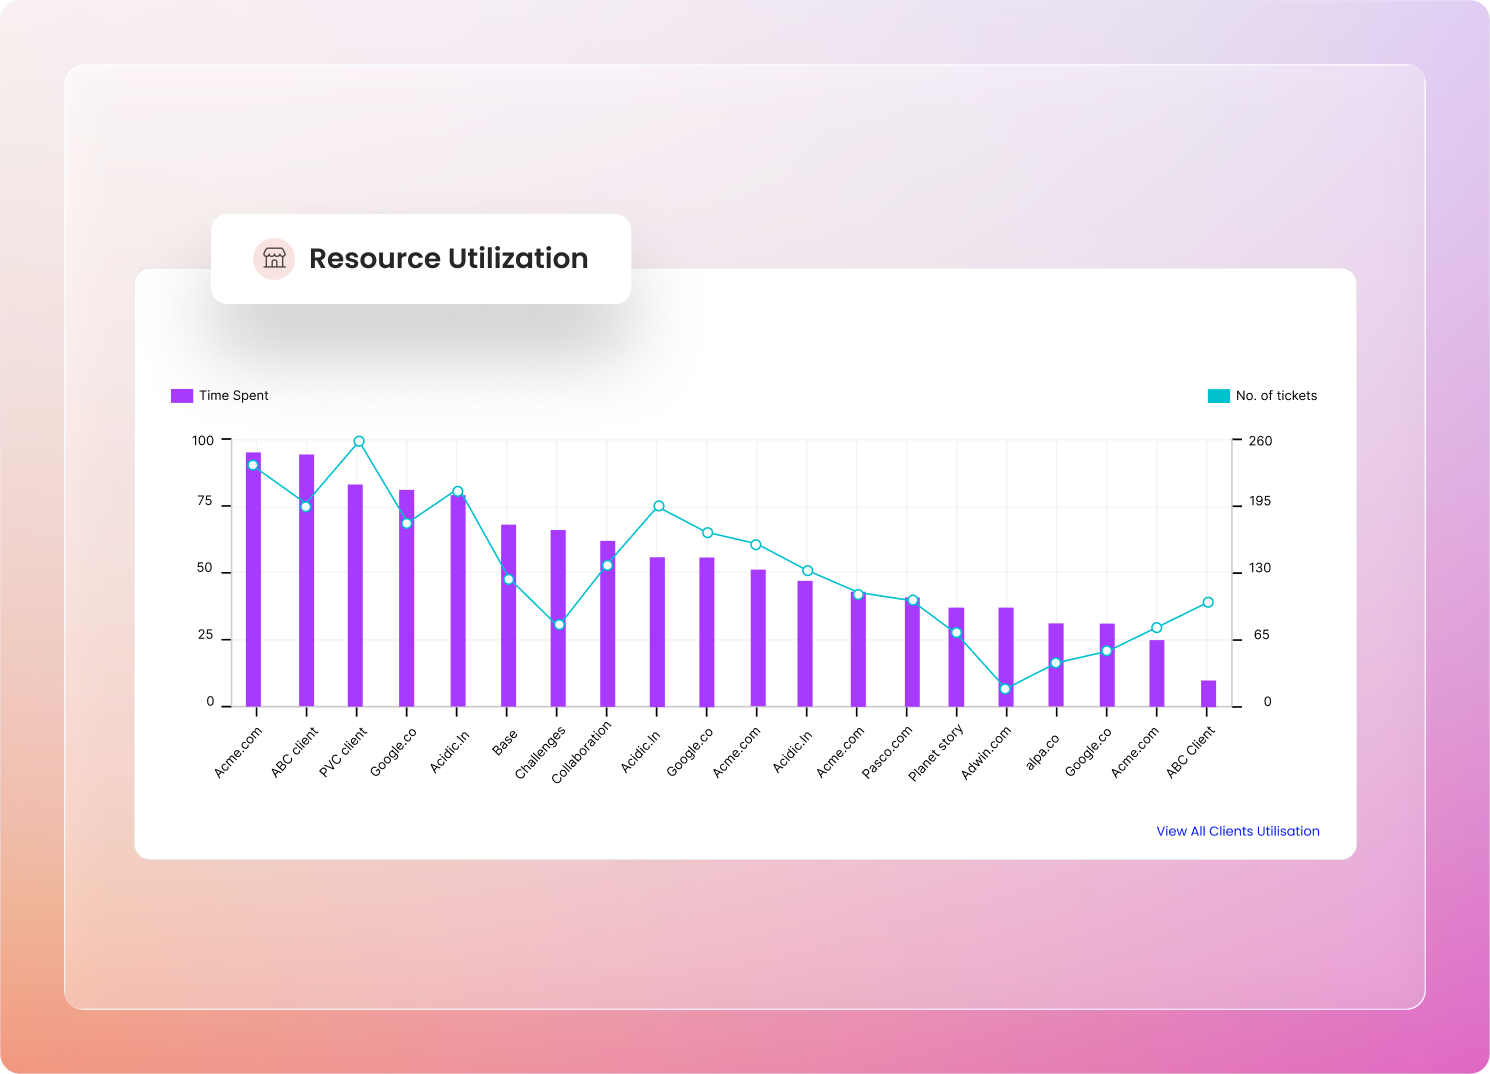The image size is (1490, 1074).
Task: Select the Challenges ticket line point
Action: [x=559, y=625]
